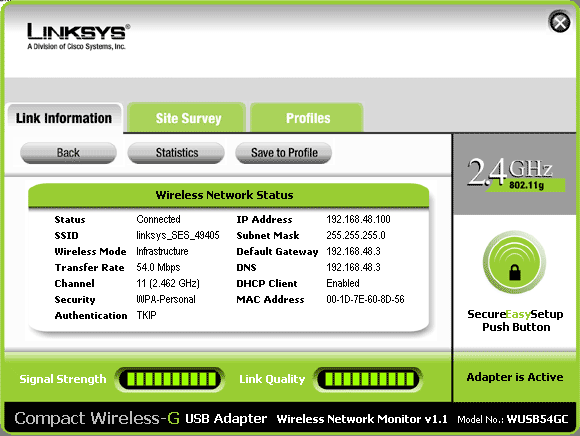The image size is (580, 436).
Task: Click the Wireless Mode label
Action: 90,251
